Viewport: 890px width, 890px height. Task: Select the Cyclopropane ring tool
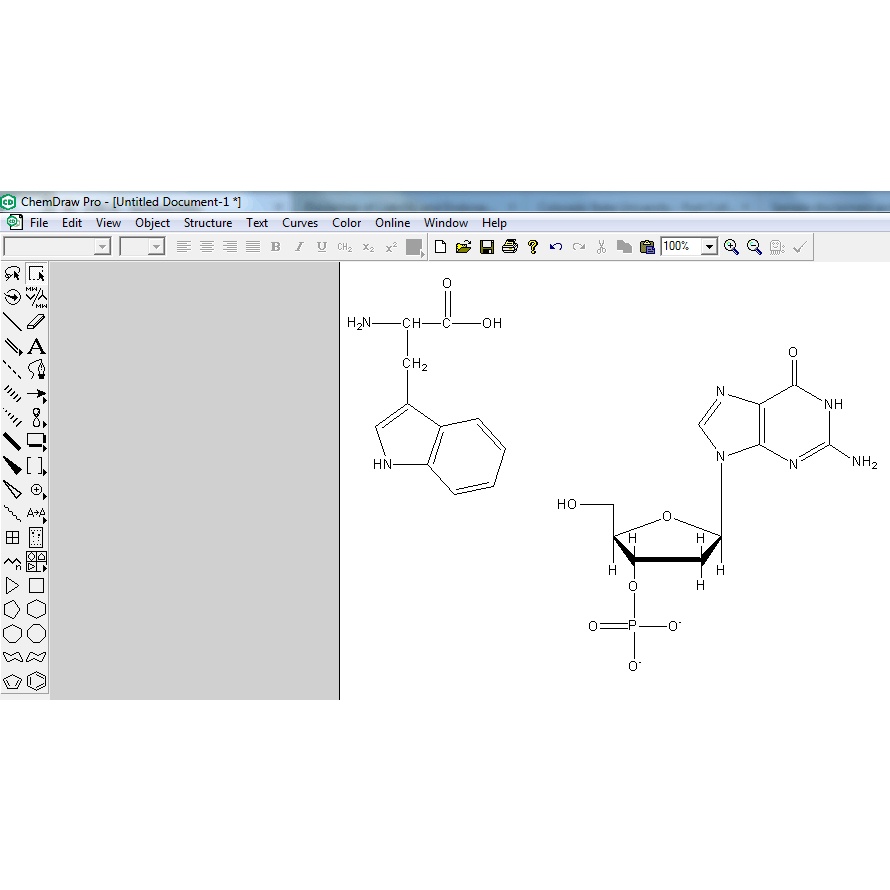(12, 585)
